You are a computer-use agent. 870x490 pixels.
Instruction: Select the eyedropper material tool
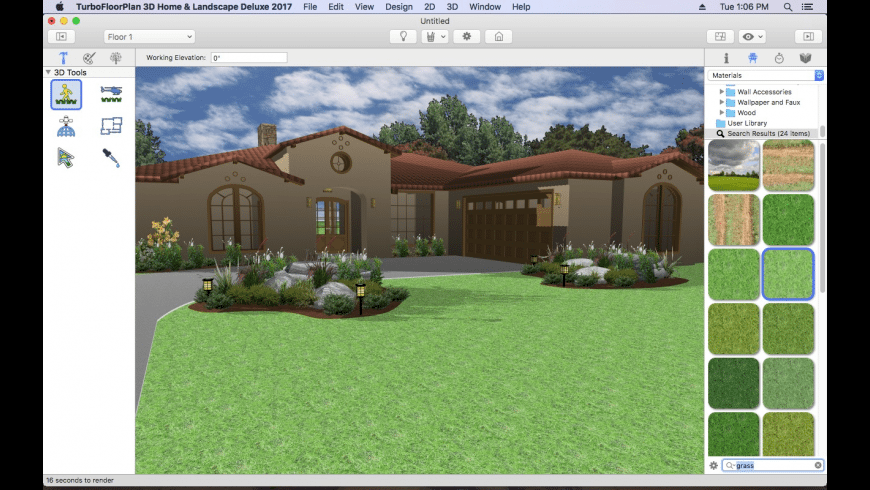coord(110,158)
